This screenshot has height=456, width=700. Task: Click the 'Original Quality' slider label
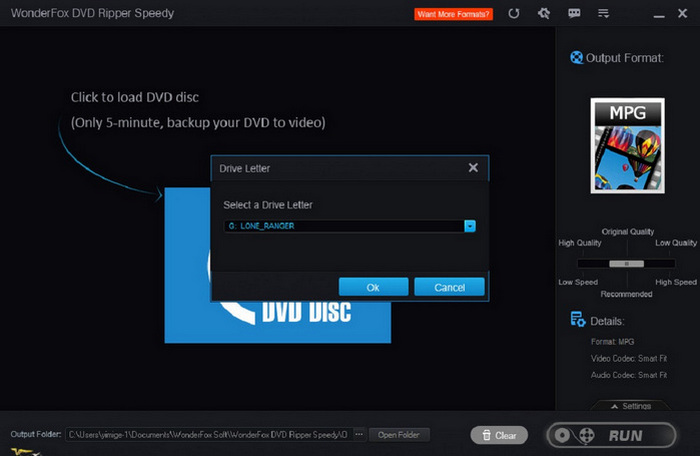[x=628, y=232]
